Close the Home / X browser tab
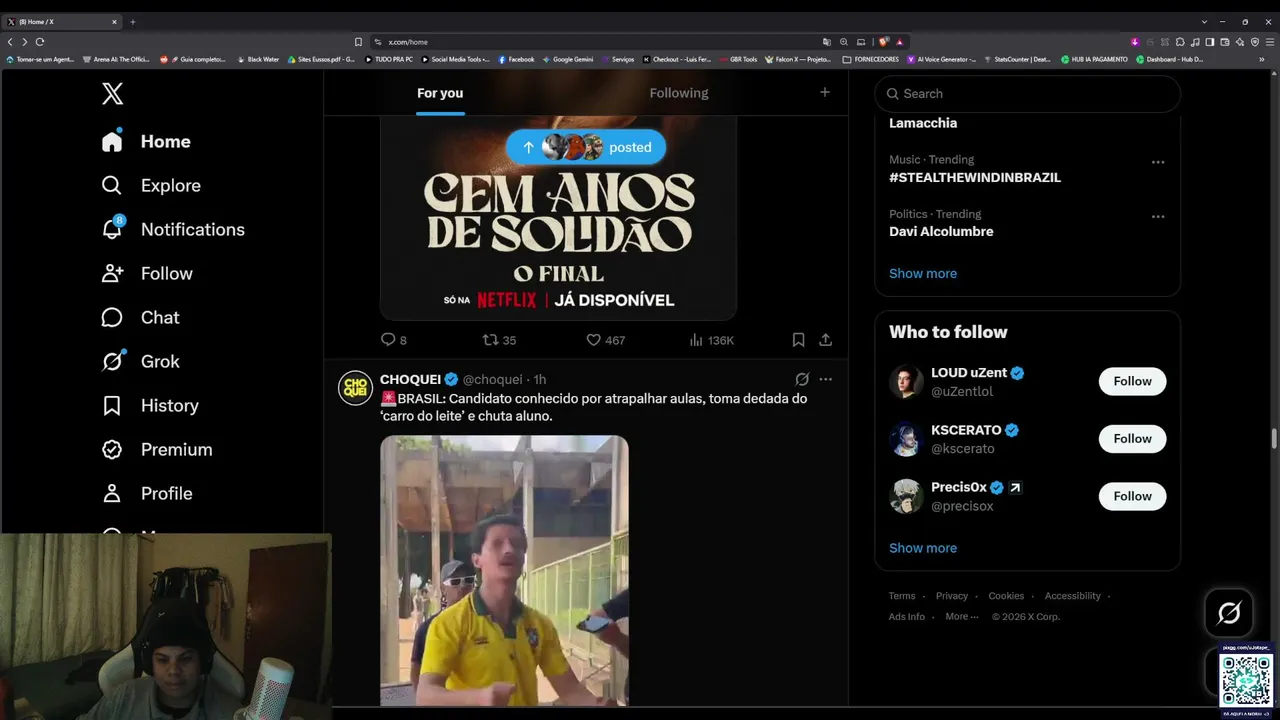This screenshot has width=1280, height=720. [114, 21]
